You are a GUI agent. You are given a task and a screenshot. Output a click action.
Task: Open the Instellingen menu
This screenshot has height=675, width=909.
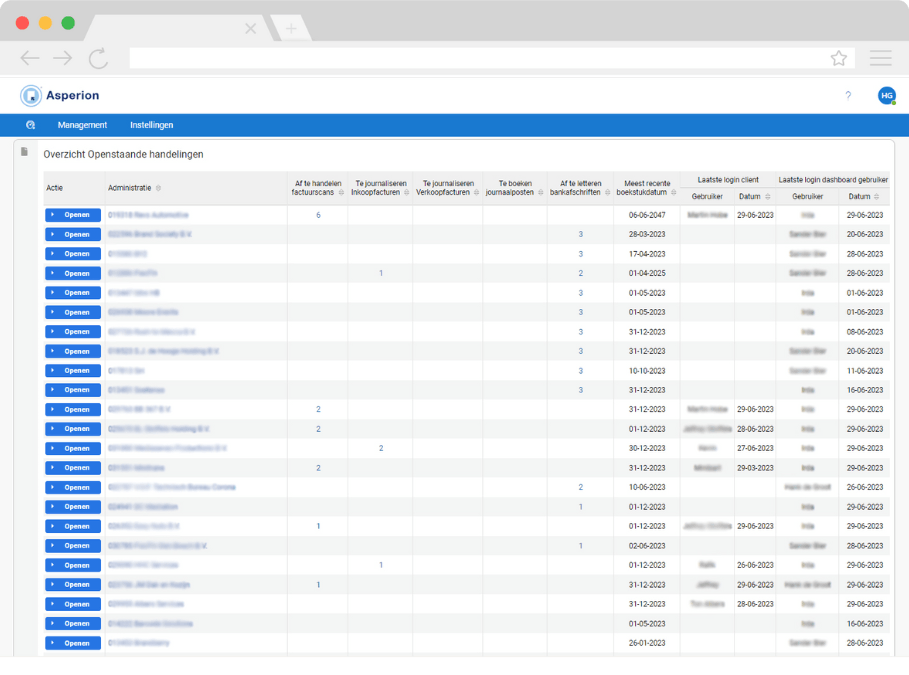(151, 125)
